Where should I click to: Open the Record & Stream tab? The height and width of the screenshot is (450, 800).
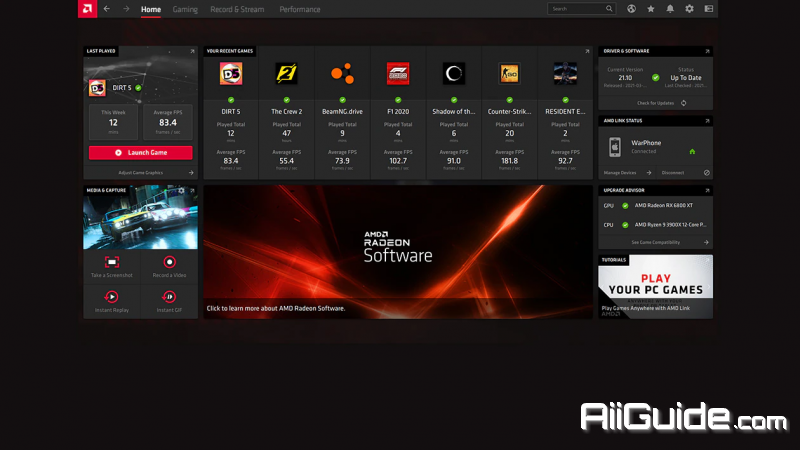pos(237,9)
